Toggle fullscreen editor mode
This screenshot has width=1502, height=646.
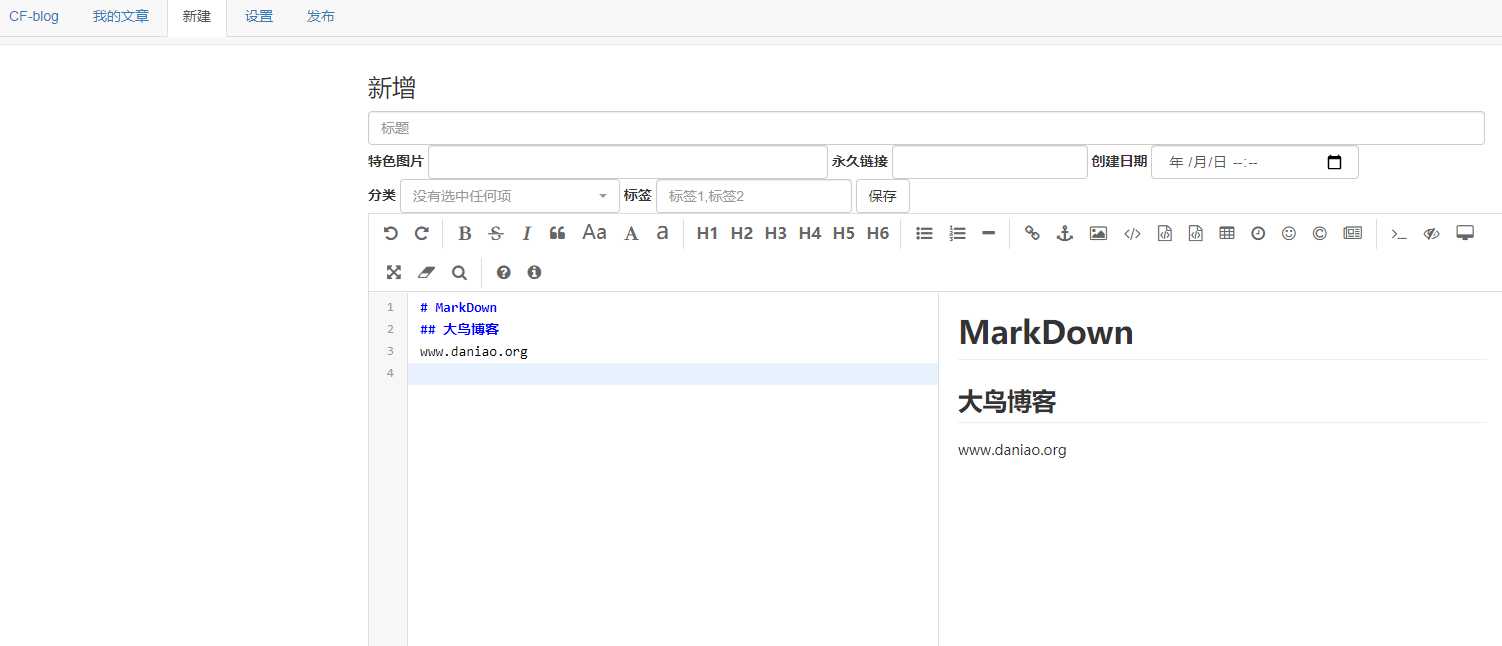(394, 272)
